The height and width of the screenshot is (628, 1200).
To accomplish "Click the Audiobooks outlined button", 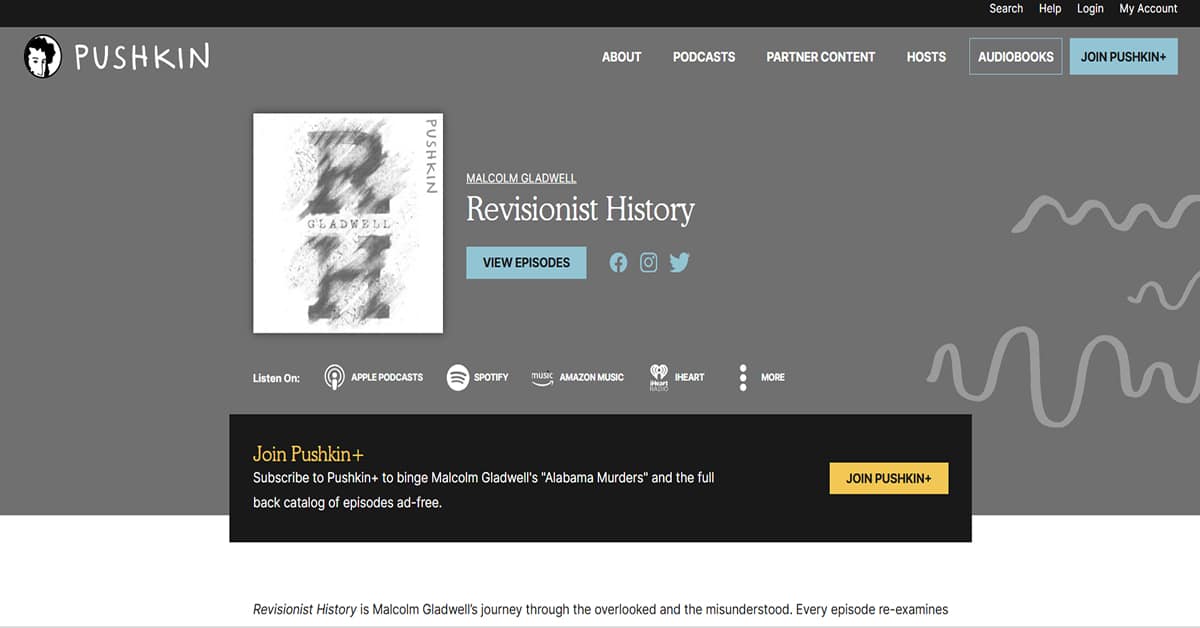I will [x=1016, y=56].
